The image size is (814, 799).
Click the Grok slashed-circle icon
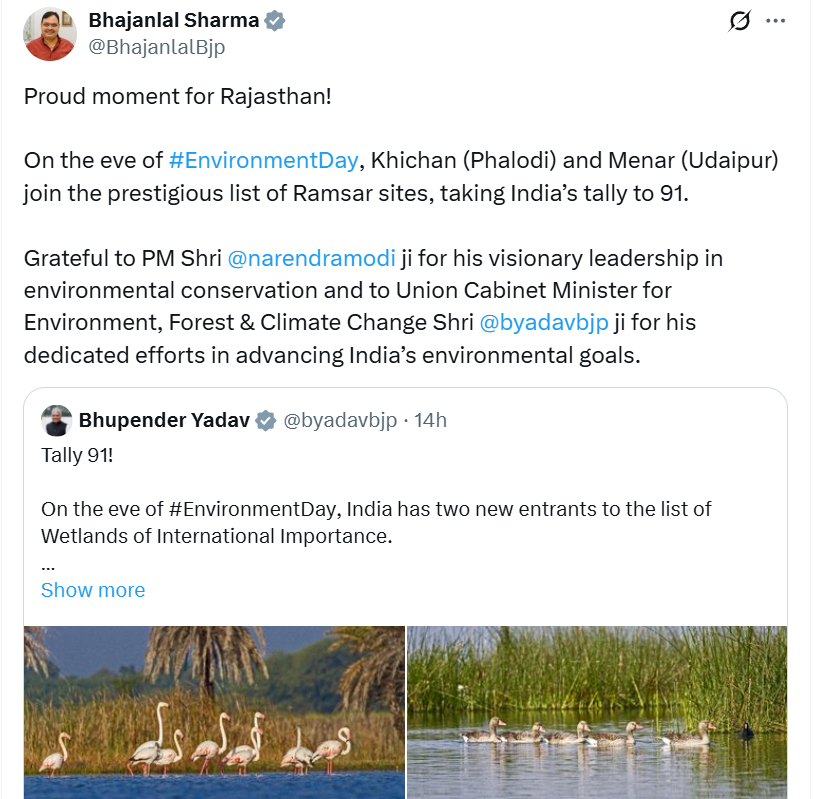pos(739,21)
